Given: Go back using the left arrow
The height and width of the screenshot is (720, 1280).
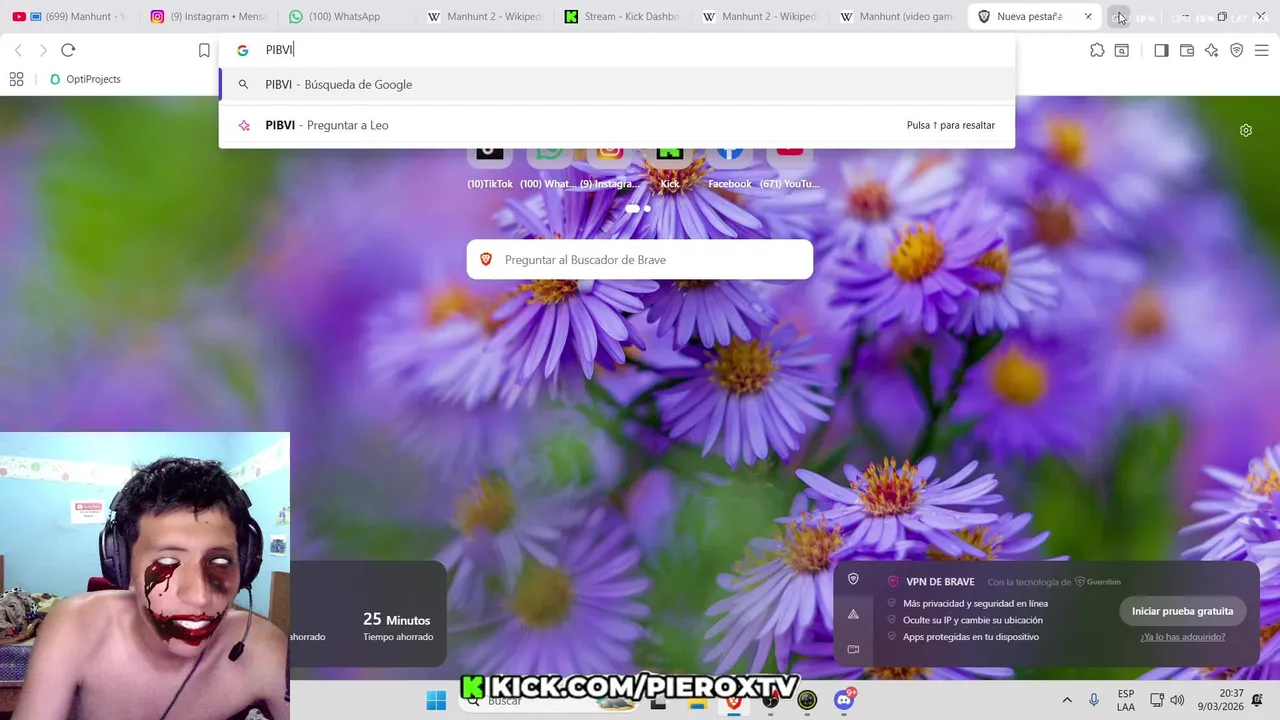Looking at the screenshot, I should pyautogui.click(x=18, y=50).
